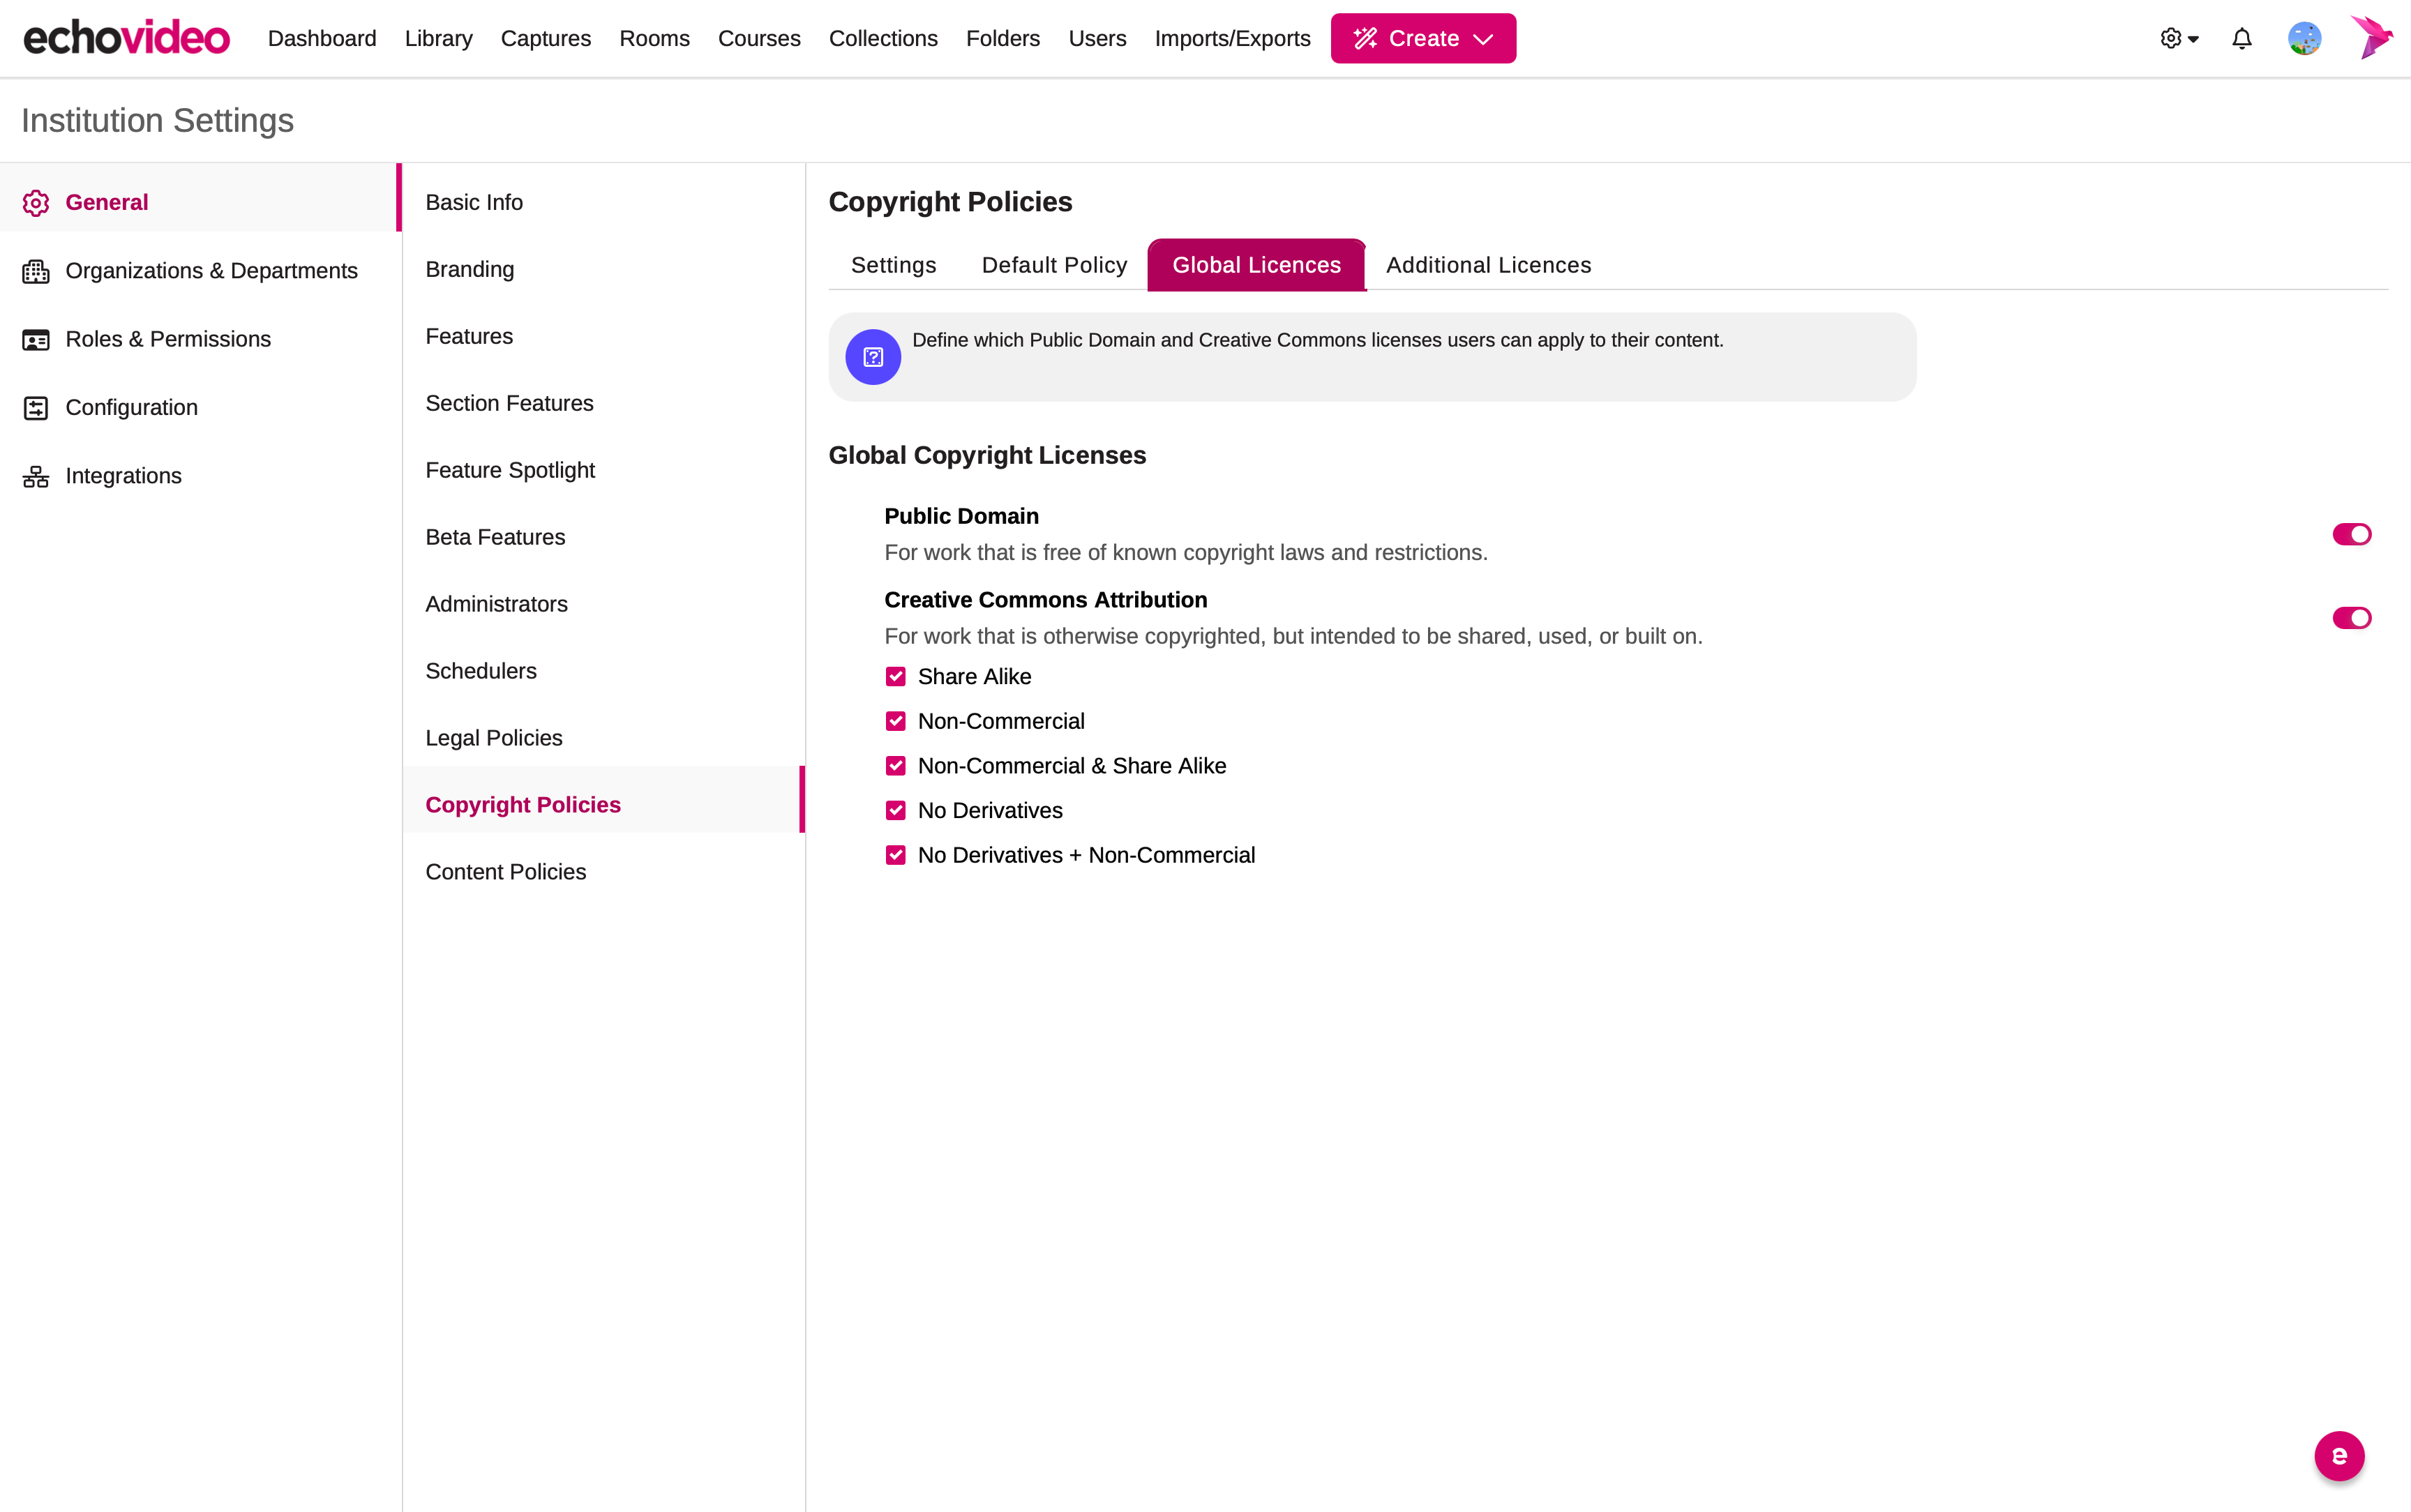This screenshot has height=1512, width=2411.
Task: Open Imports/Exports in top navigation
Action: coord(1232,38)
